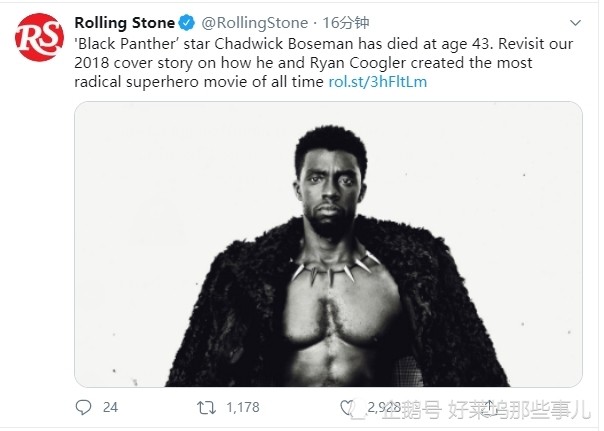Open the rol.st/3hFltLm link
The height and width of the screenshot is (431, 604).
coord(377,81)
